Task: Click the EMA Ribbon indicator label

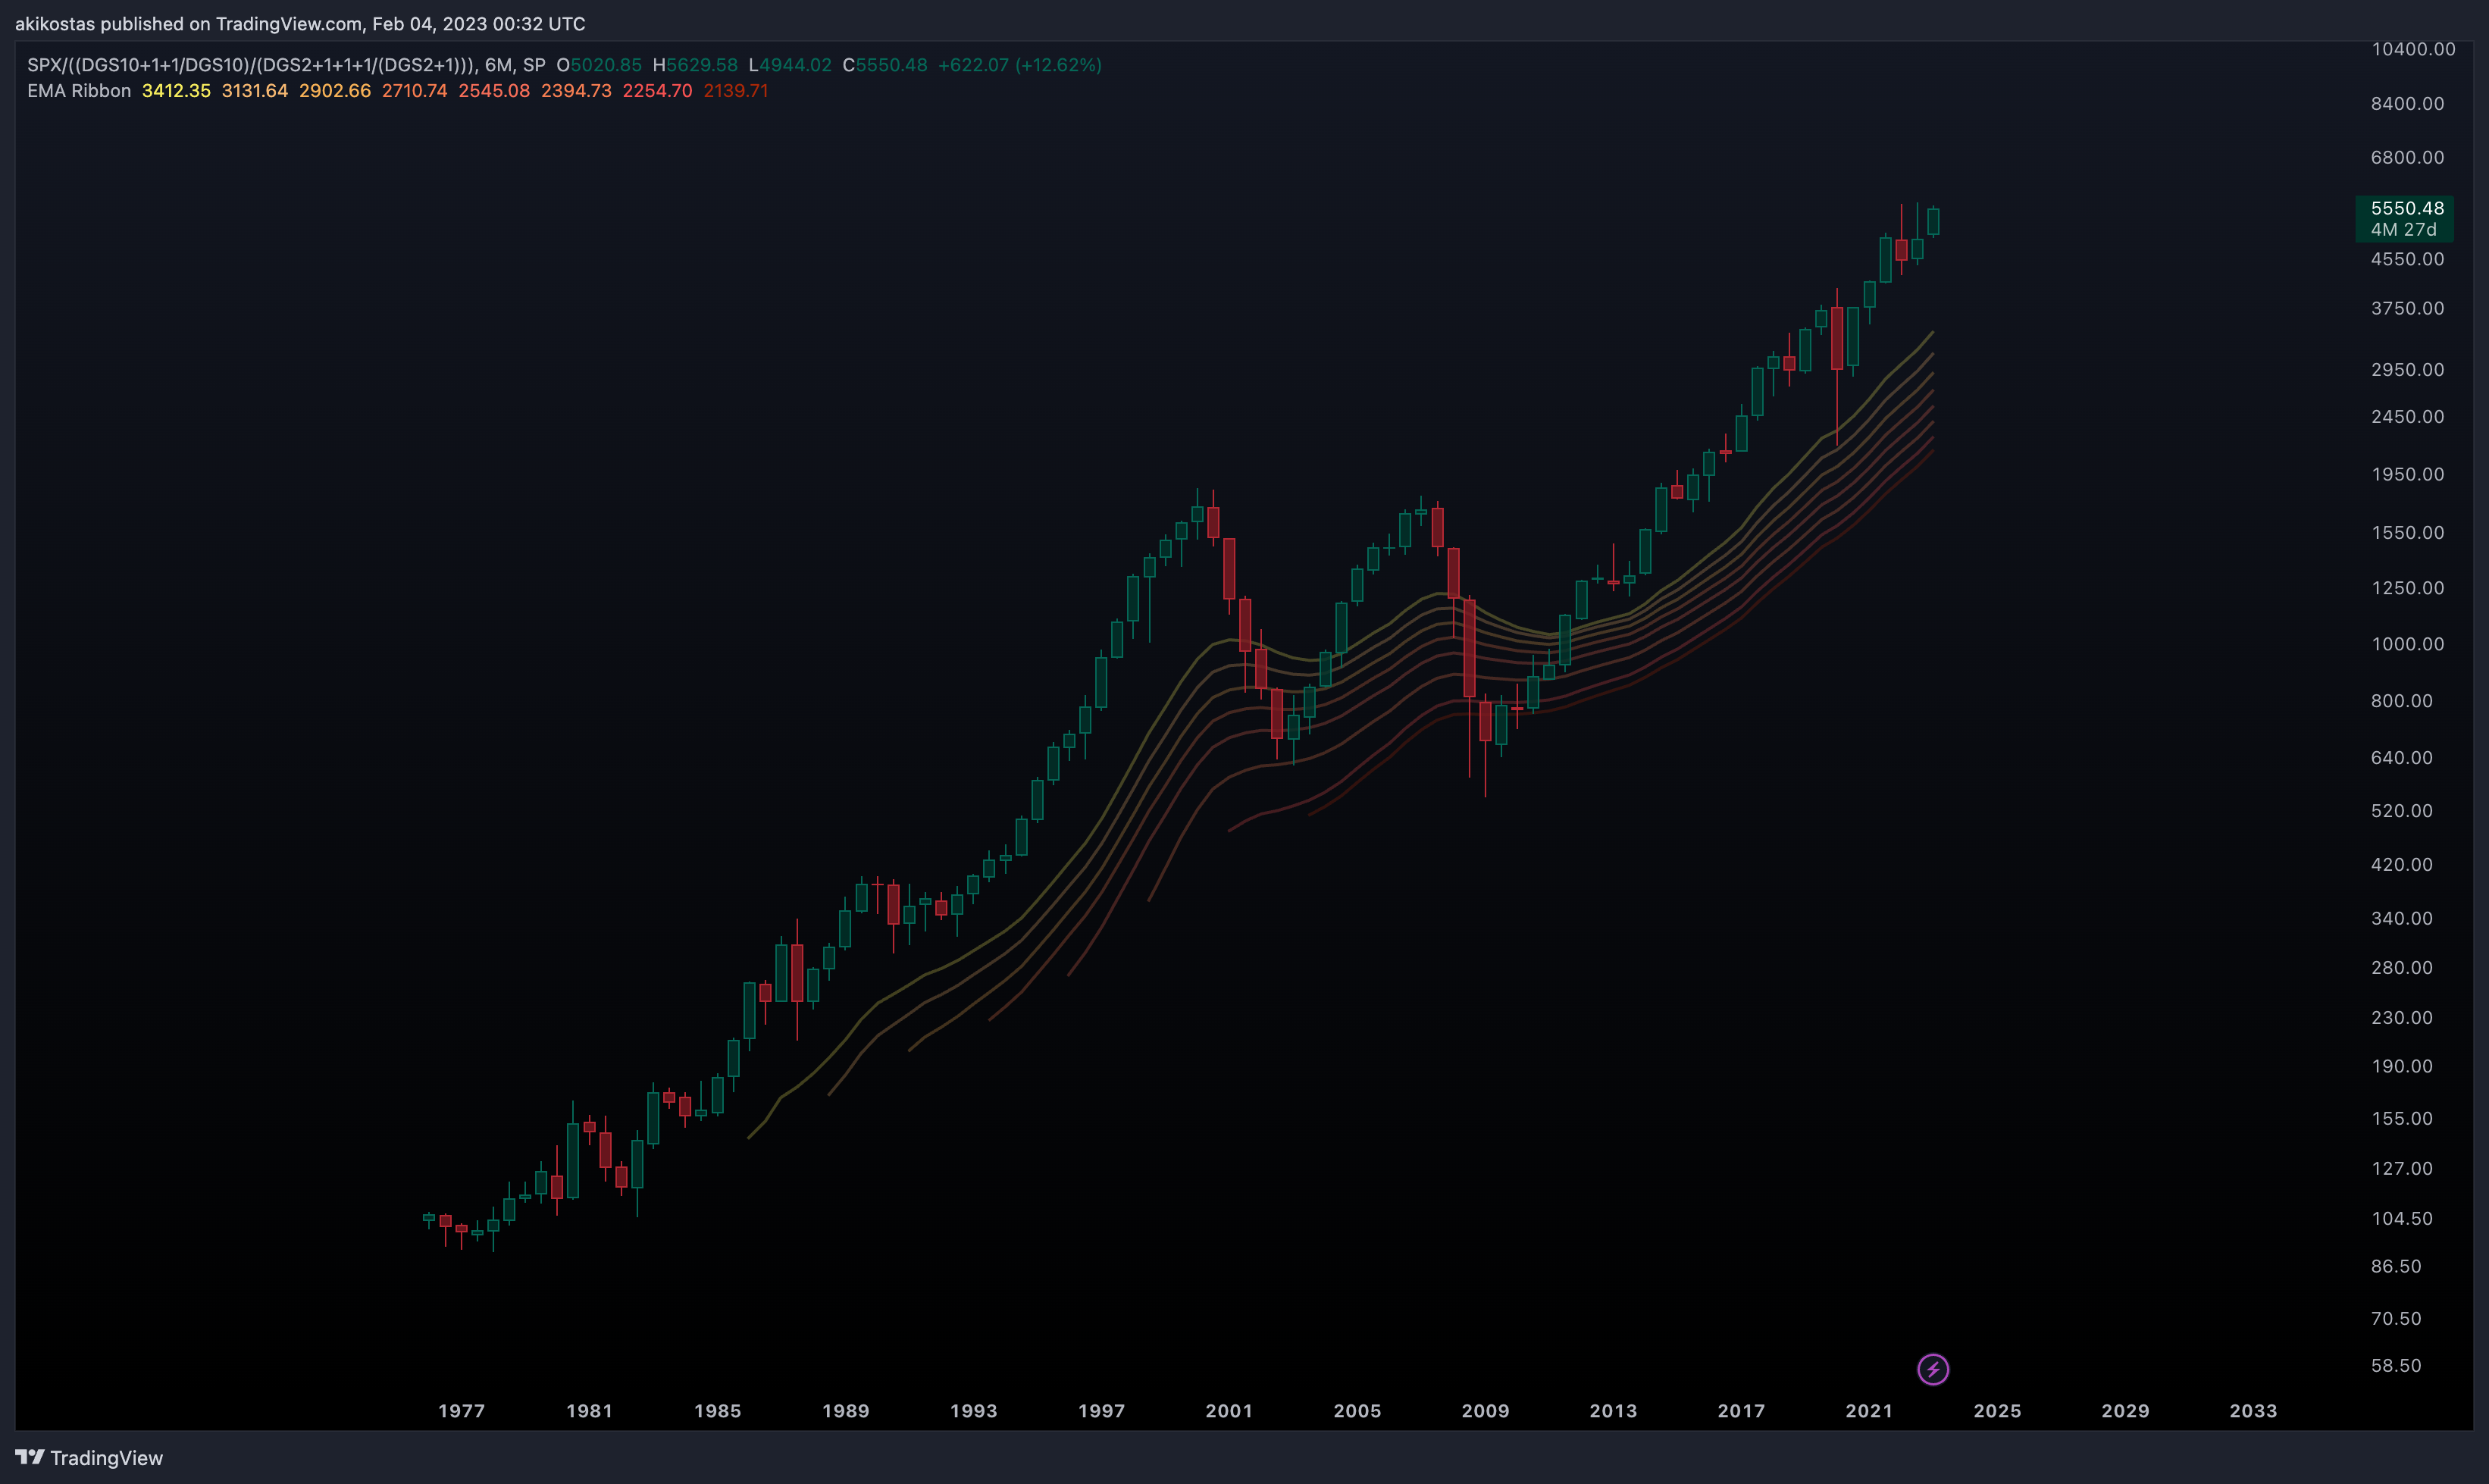Action: point(79,91)
